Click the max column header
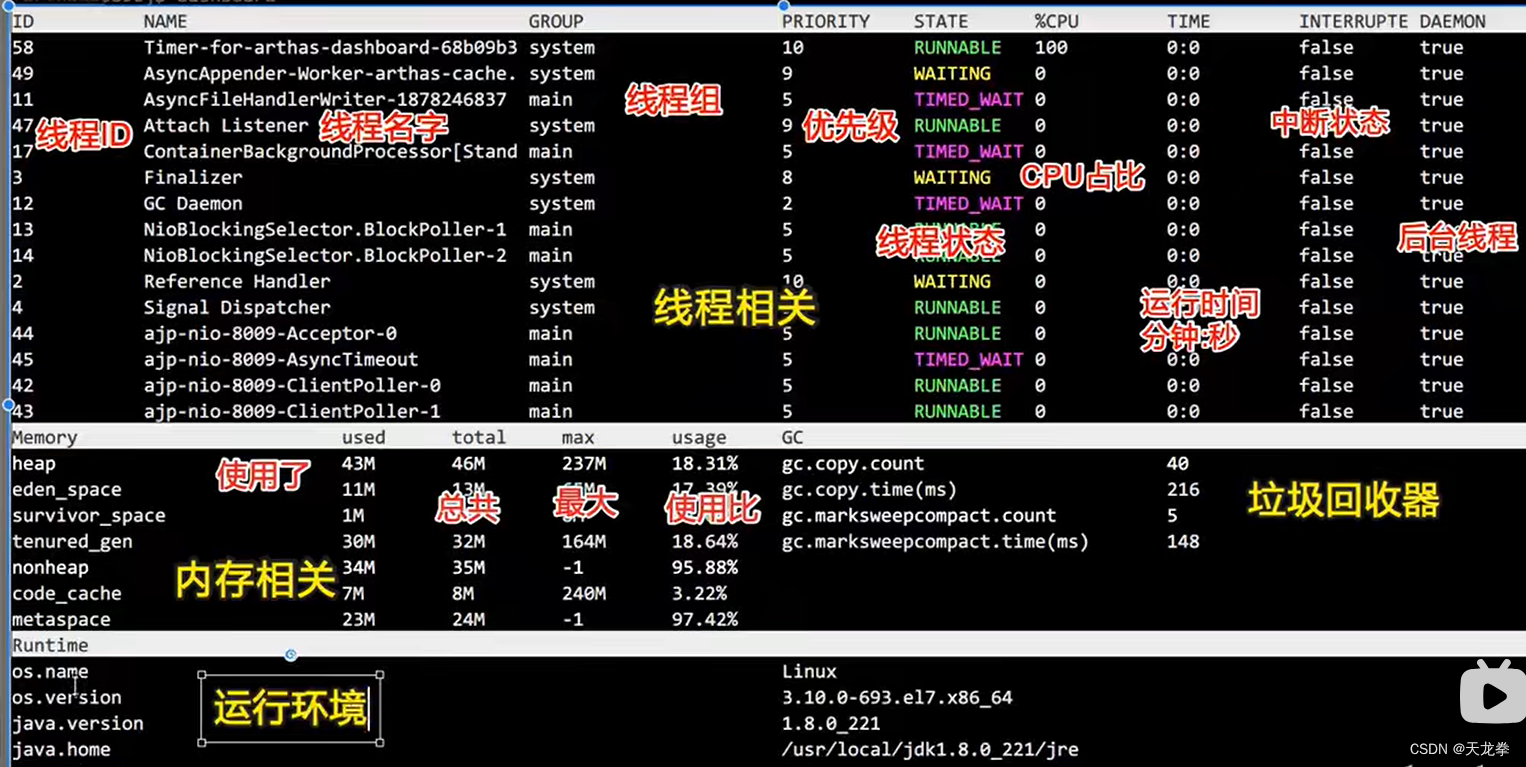1526x767 pixels. click(578, 437)
